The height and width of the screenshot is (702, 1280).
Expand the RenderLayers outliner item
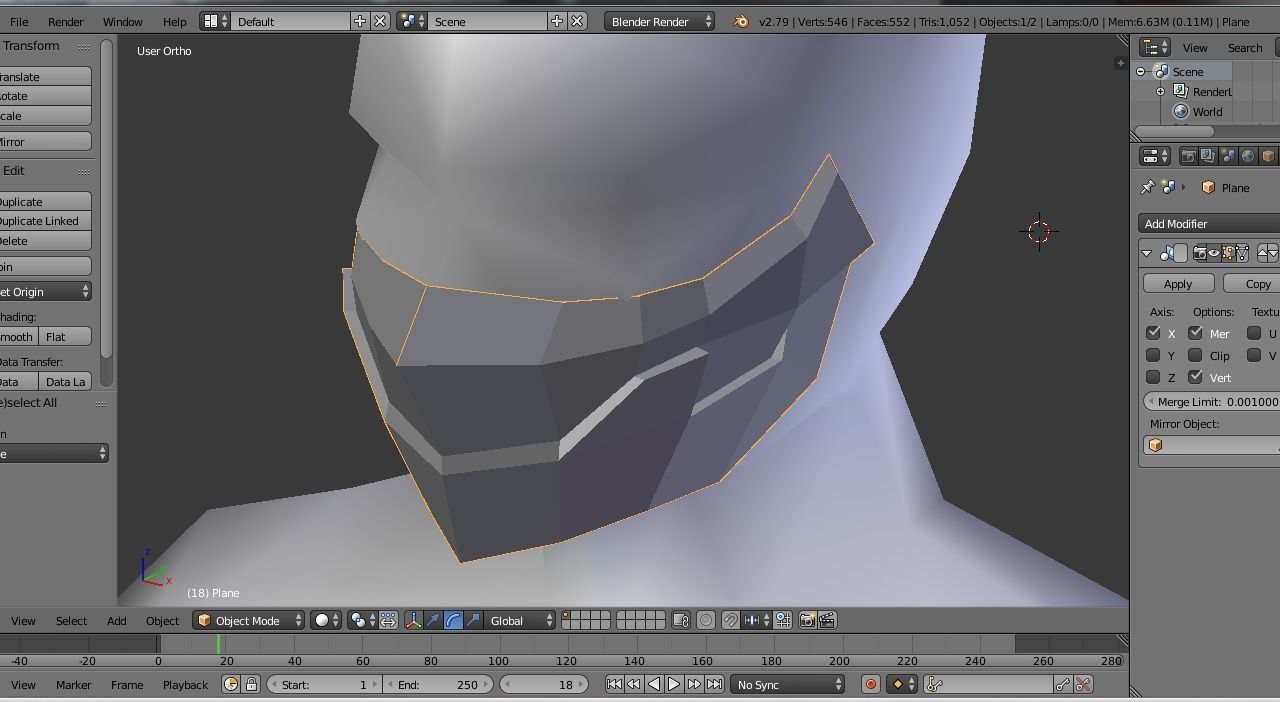pos(1161,92)
